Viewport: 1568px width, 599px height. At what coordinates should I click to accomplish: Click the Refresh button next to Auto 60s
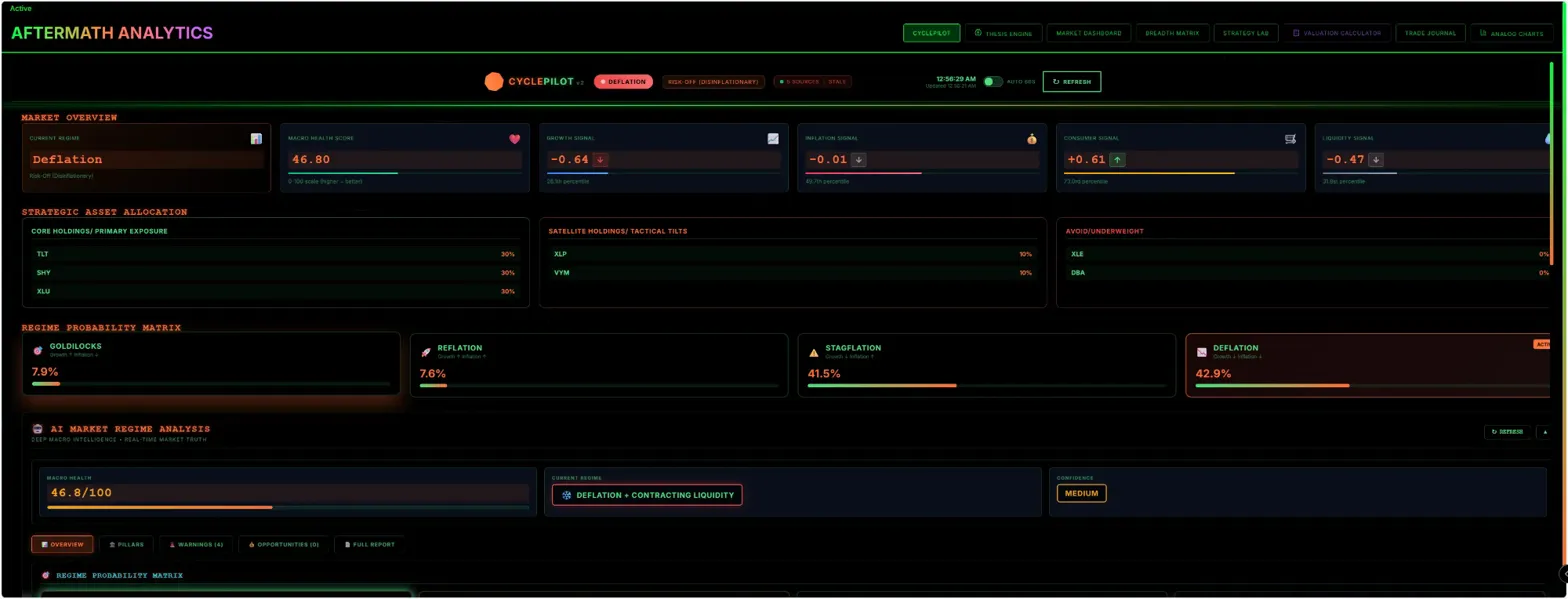pyautogui.click(x=1071, y=82)
